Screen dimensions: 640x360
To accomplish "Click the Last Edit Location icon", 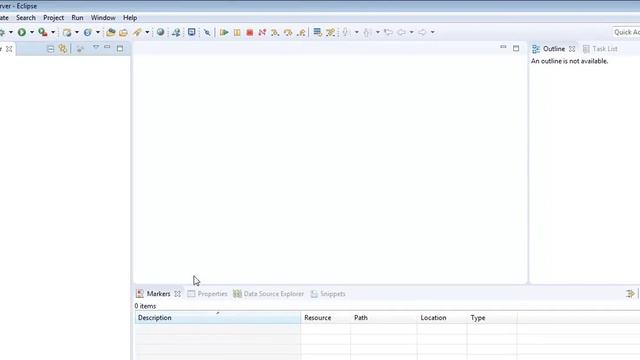I will (x=388, y=32).
